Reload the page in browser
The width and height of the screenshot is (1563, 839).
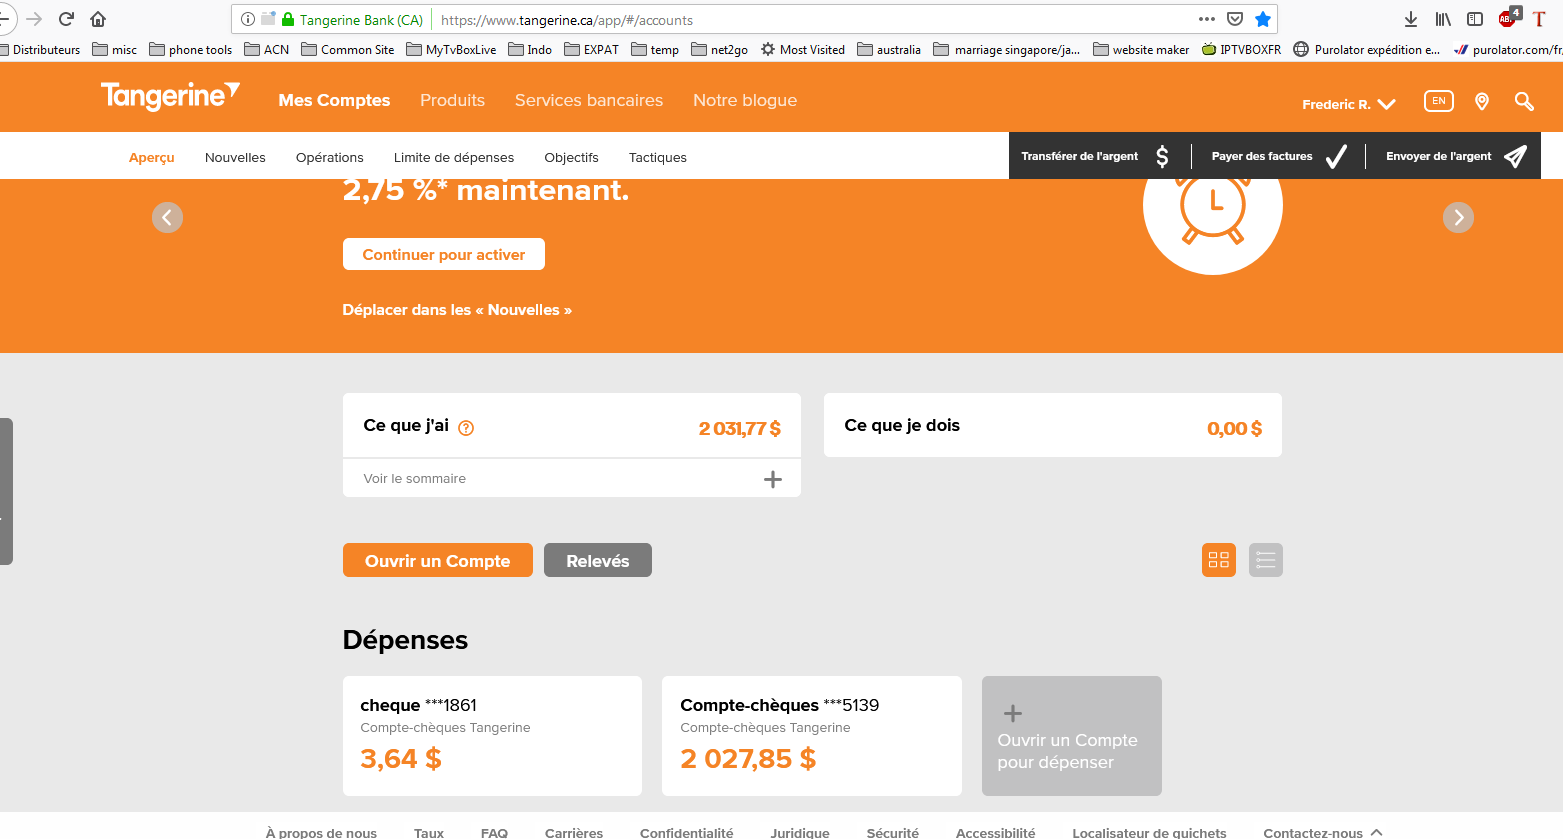66,19
